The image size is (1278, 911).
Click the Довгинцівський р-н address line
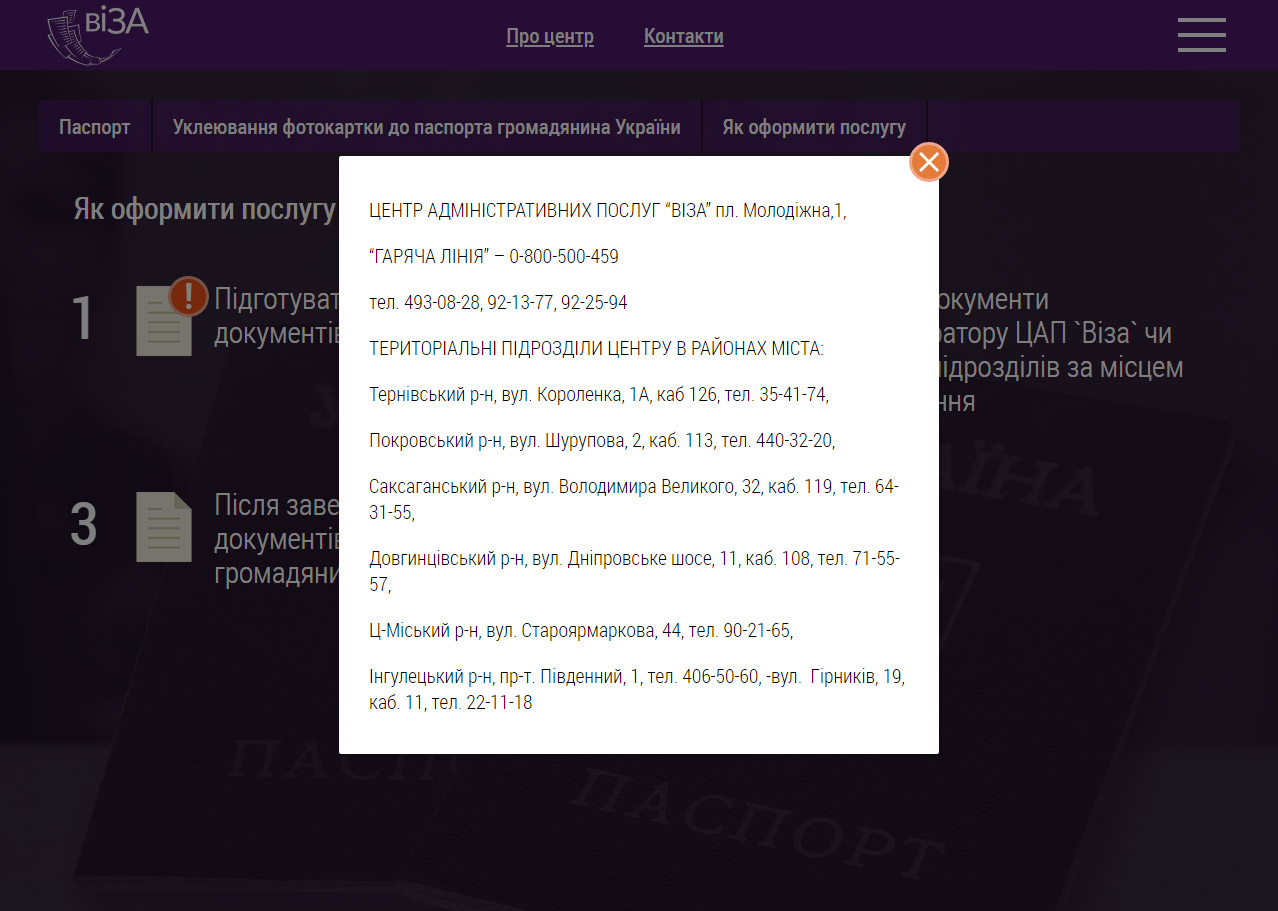634,571
